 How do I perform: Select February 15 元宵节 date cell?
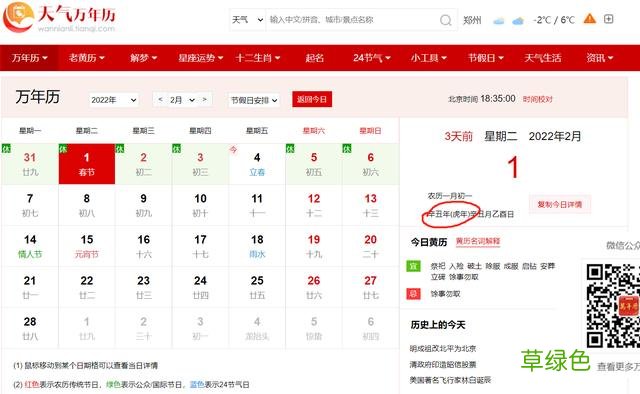[x=87, y=246]
